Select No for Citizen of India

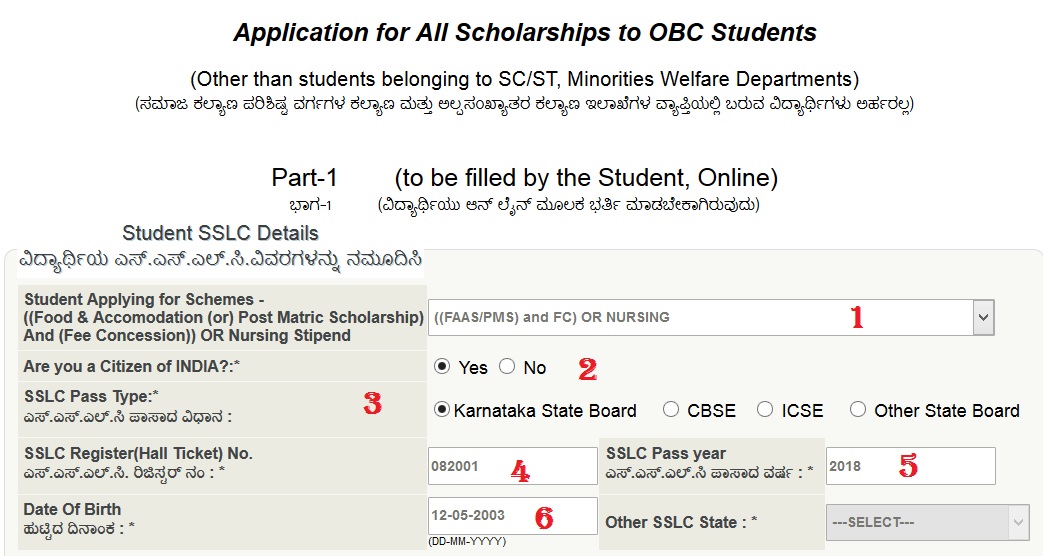pyautogui.click(x=507, y=367)
